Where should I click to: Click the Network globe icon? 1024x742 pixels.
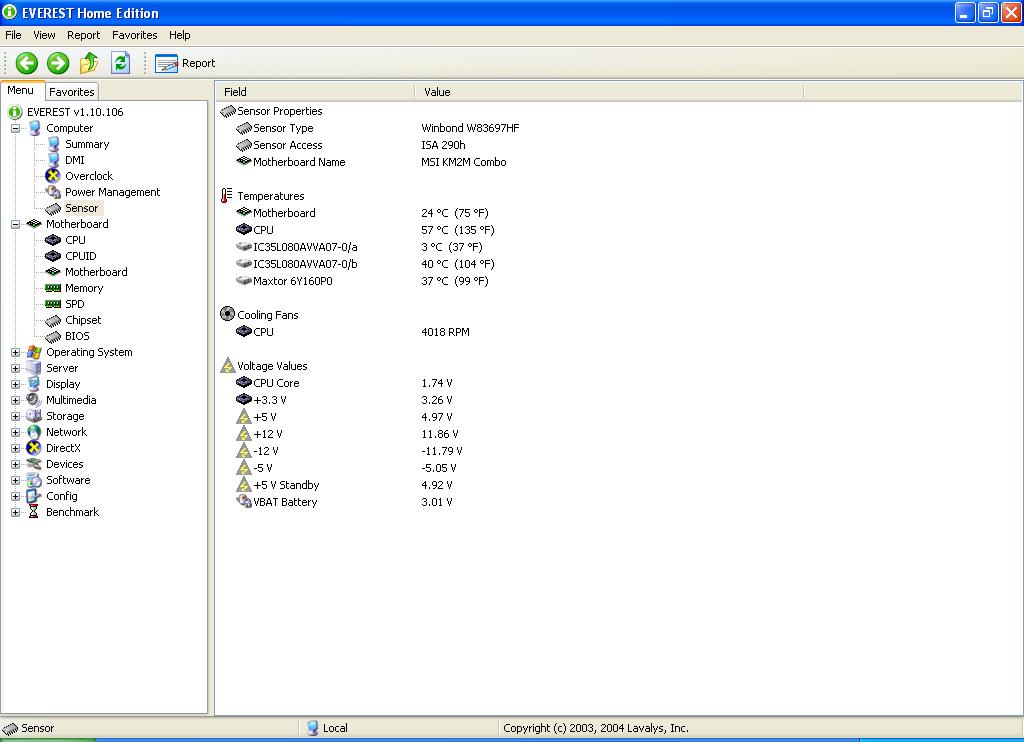[34, 432]
